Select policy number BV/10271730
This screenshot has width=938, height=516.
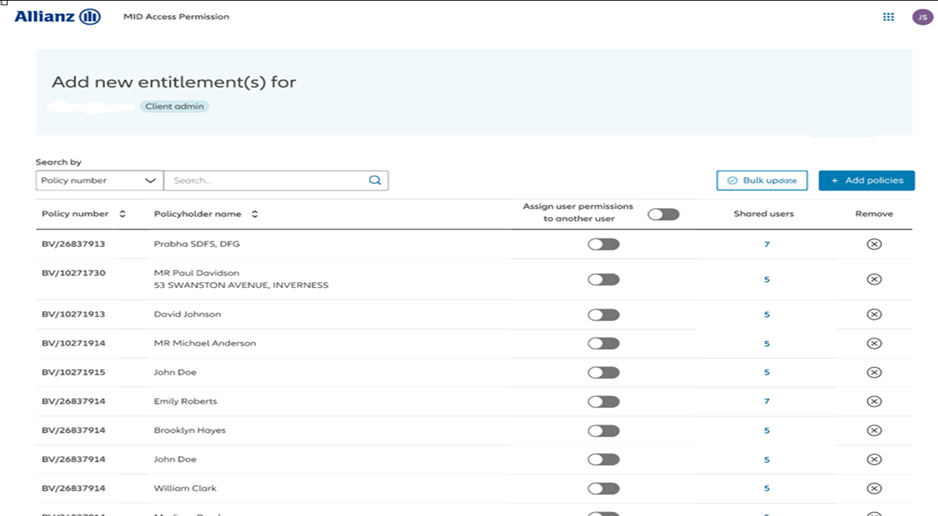pyautogui.click(x=74, y=273)
